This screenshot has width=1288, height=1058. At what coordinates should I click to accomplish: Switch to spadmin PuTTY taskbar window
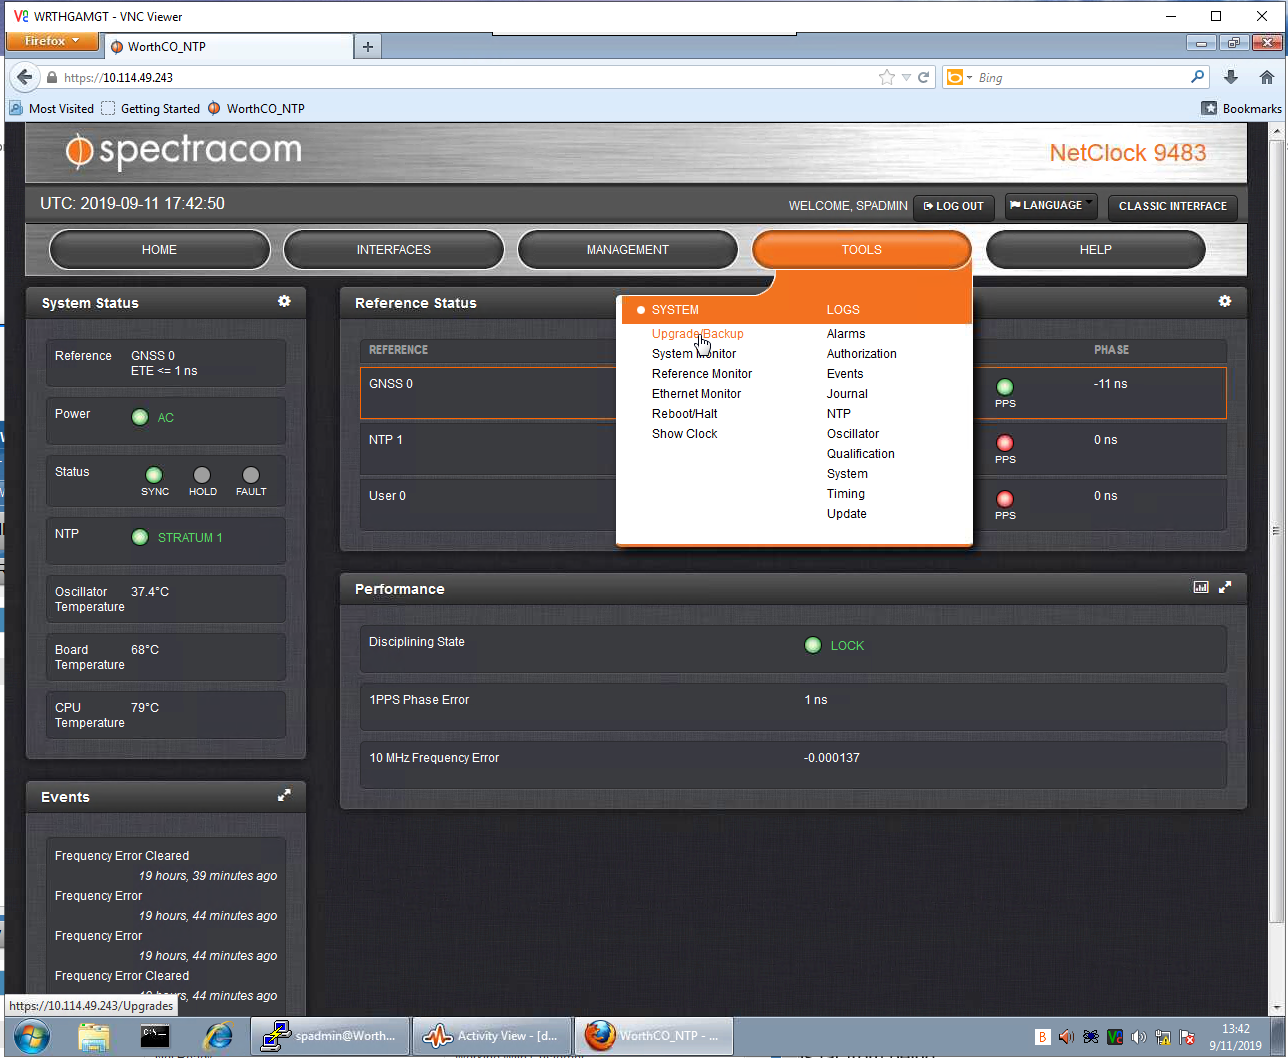(330, 1036)
